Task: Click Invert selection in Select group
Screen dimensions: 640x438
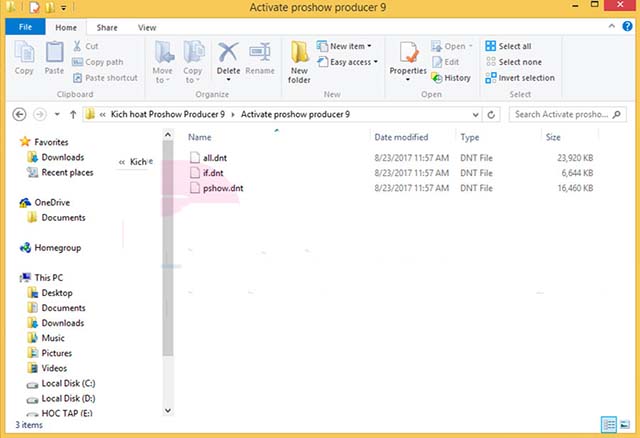Action: pos(519,78)
